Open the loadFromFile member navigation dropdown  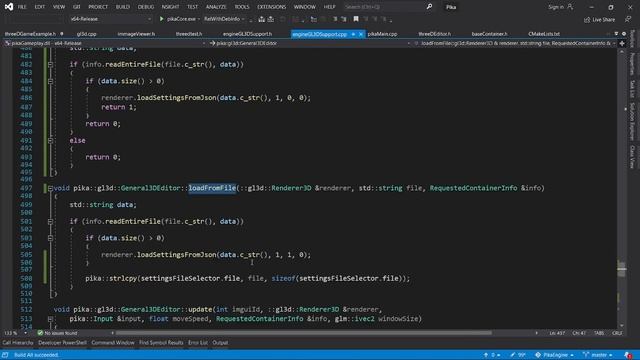pyautogui.click(x=516, y=43)
